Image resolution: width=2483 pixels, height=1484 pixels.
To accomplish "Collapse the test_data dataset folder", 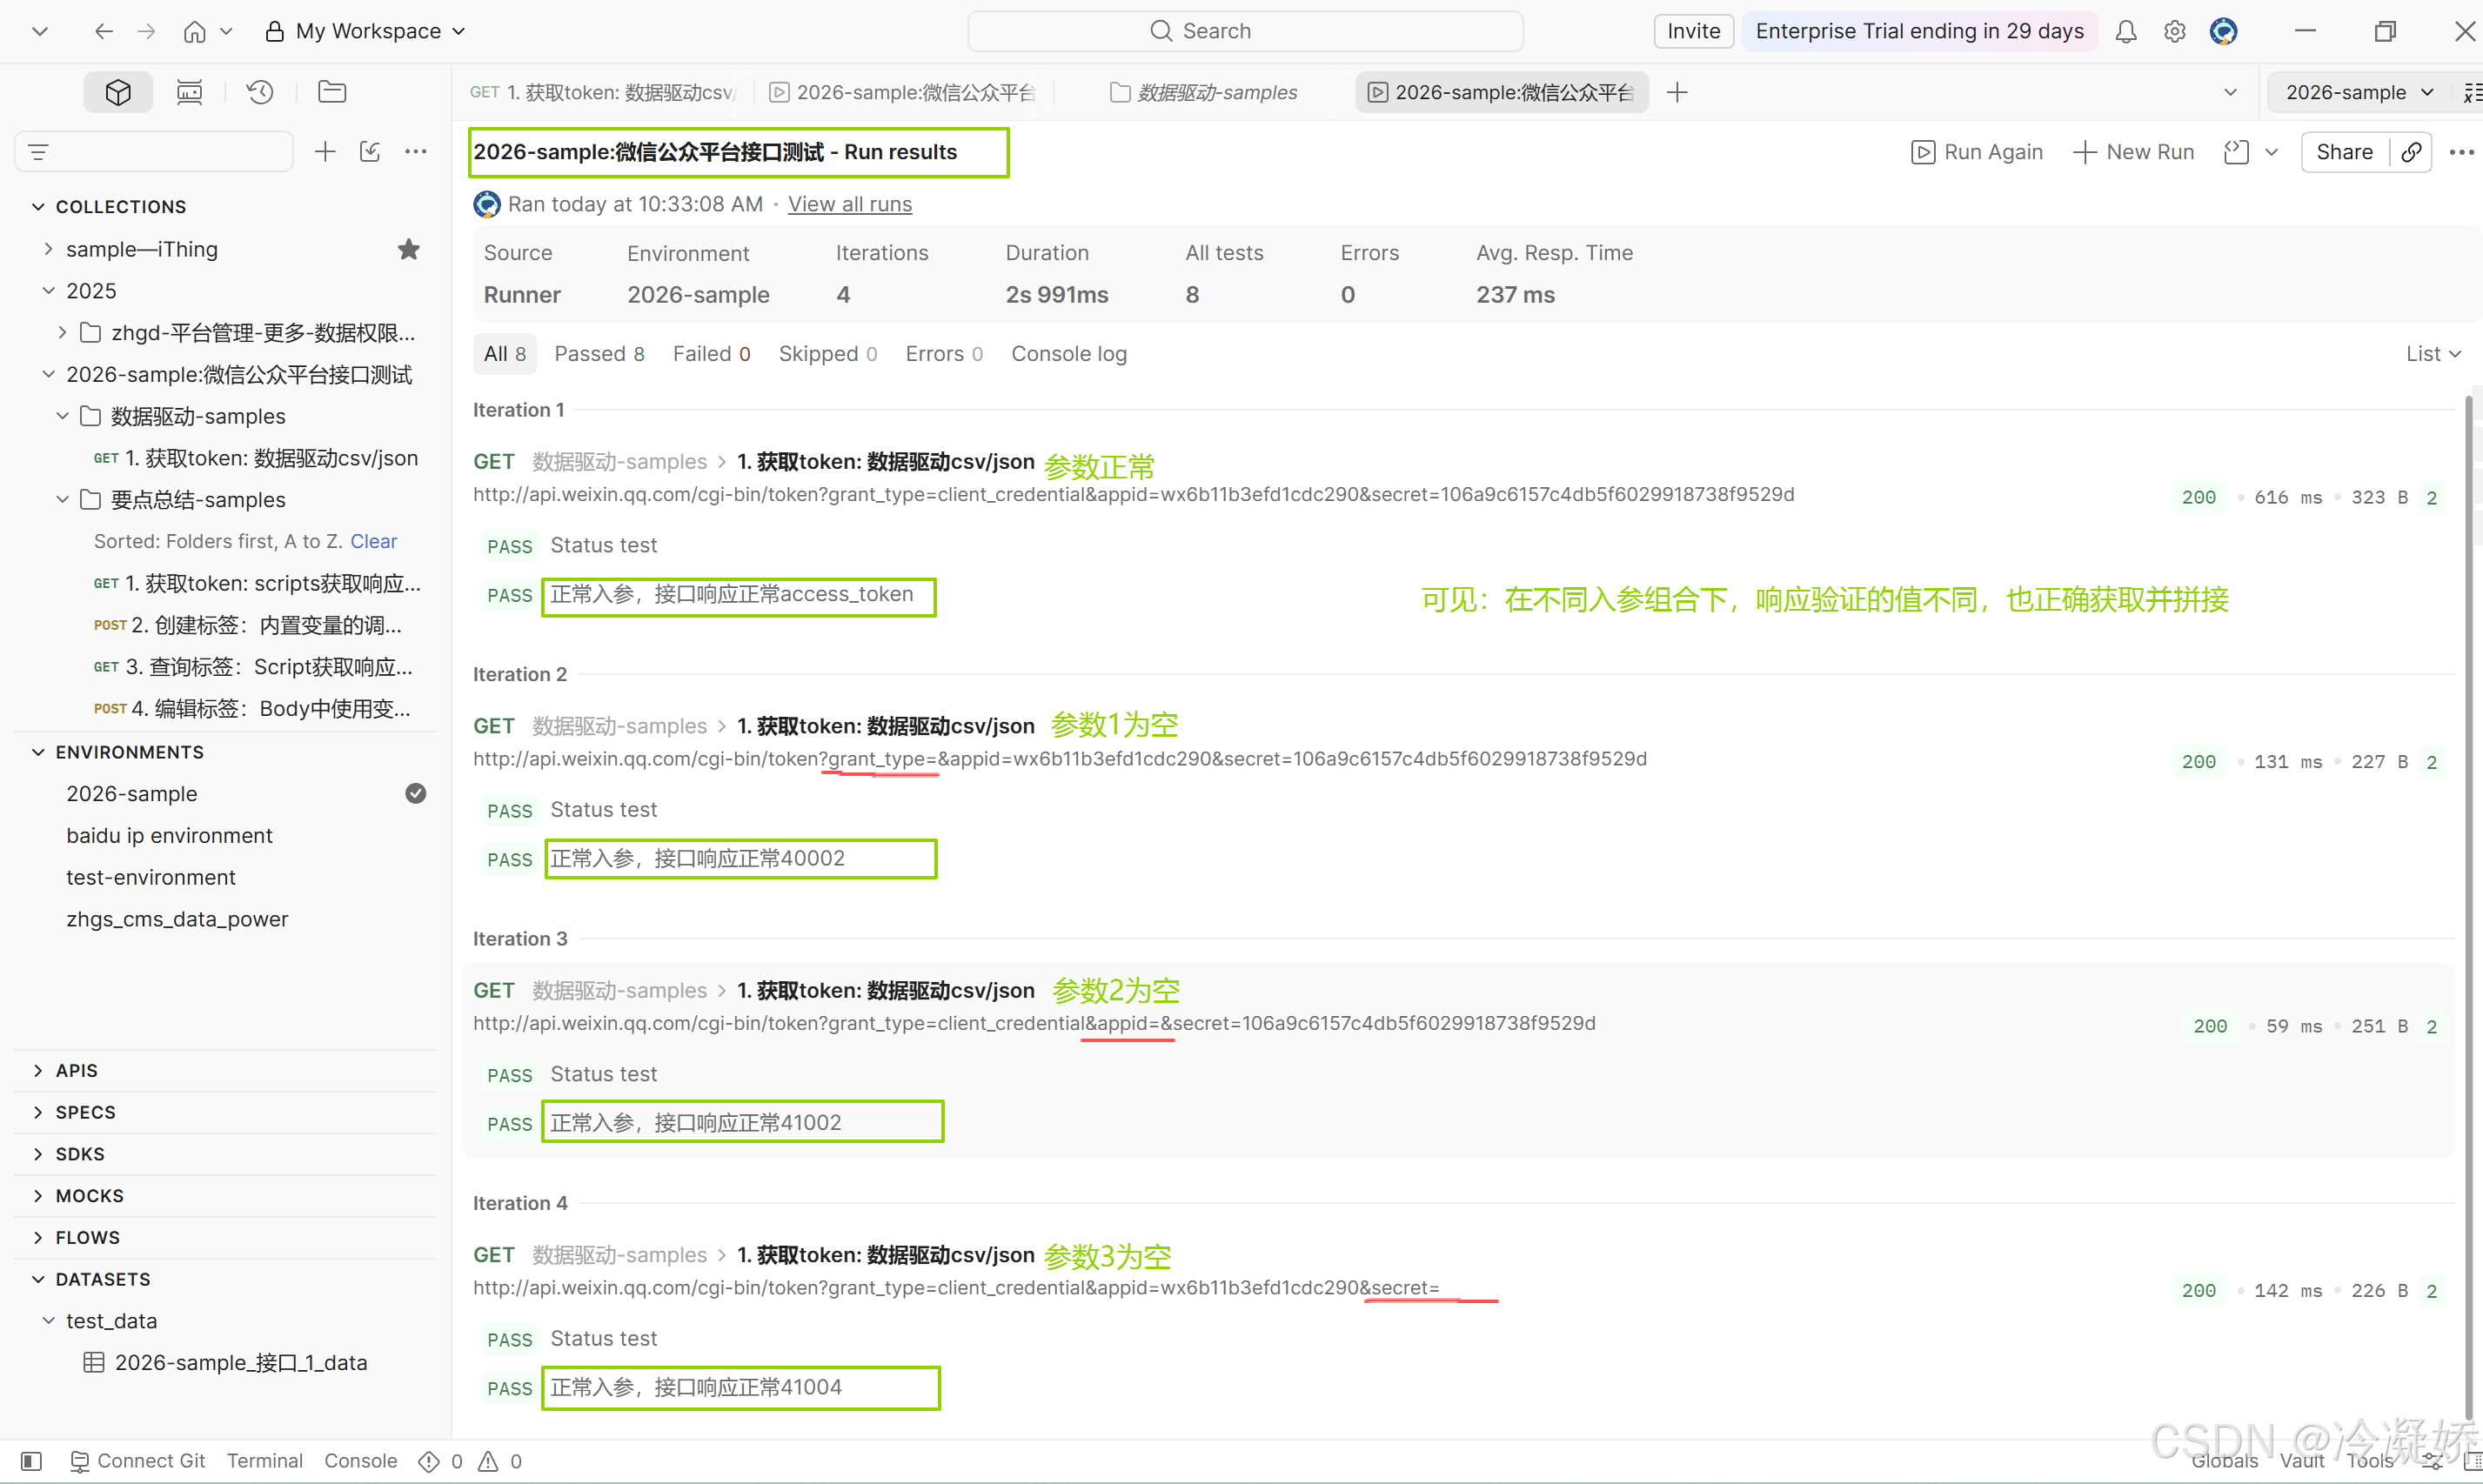I will 48,1320.
